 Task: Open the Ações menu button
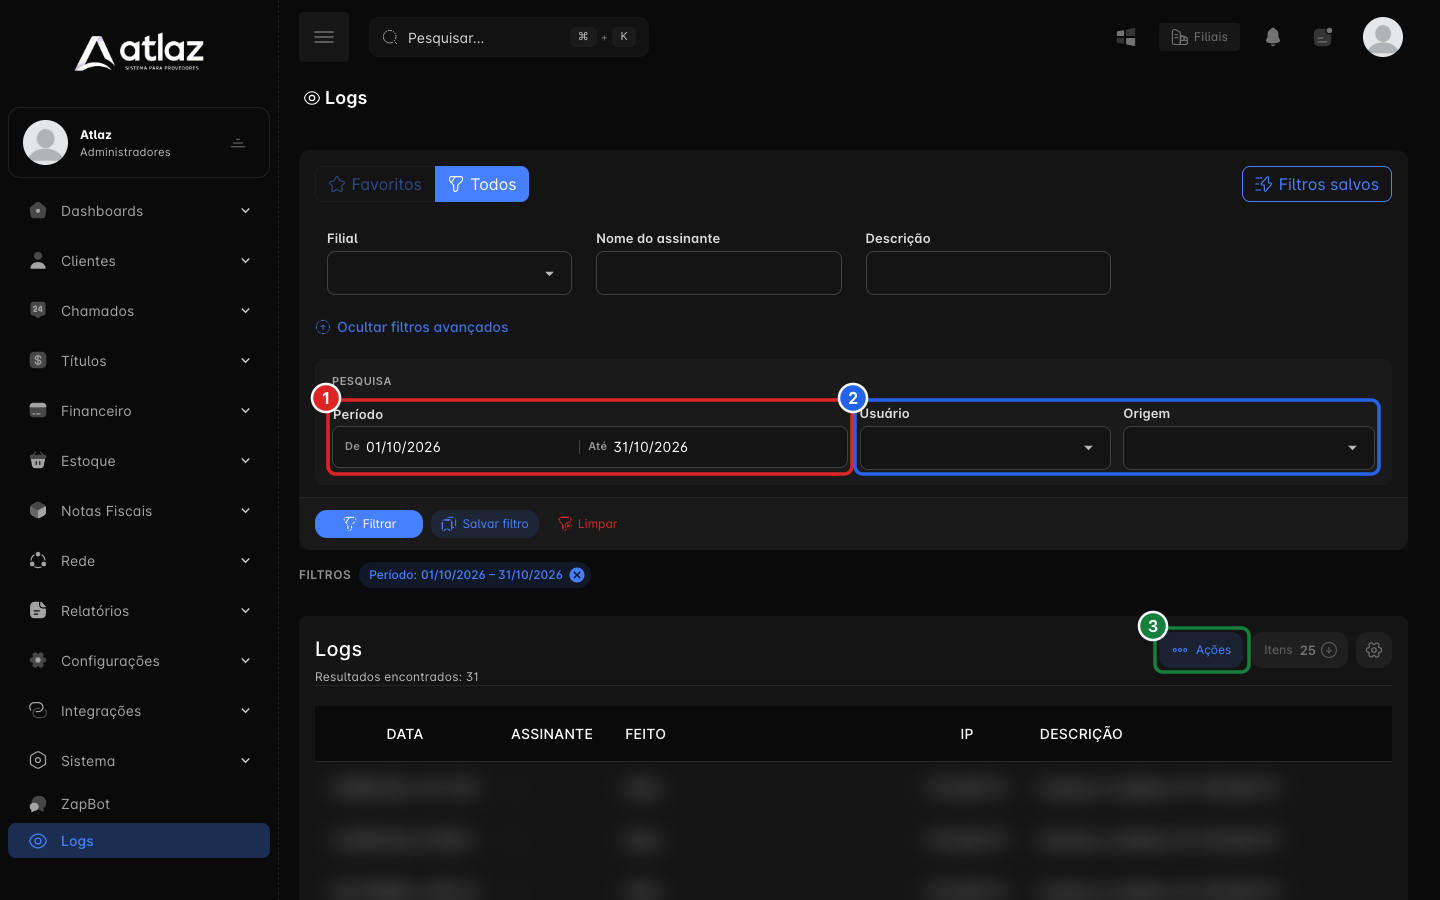1201,650
